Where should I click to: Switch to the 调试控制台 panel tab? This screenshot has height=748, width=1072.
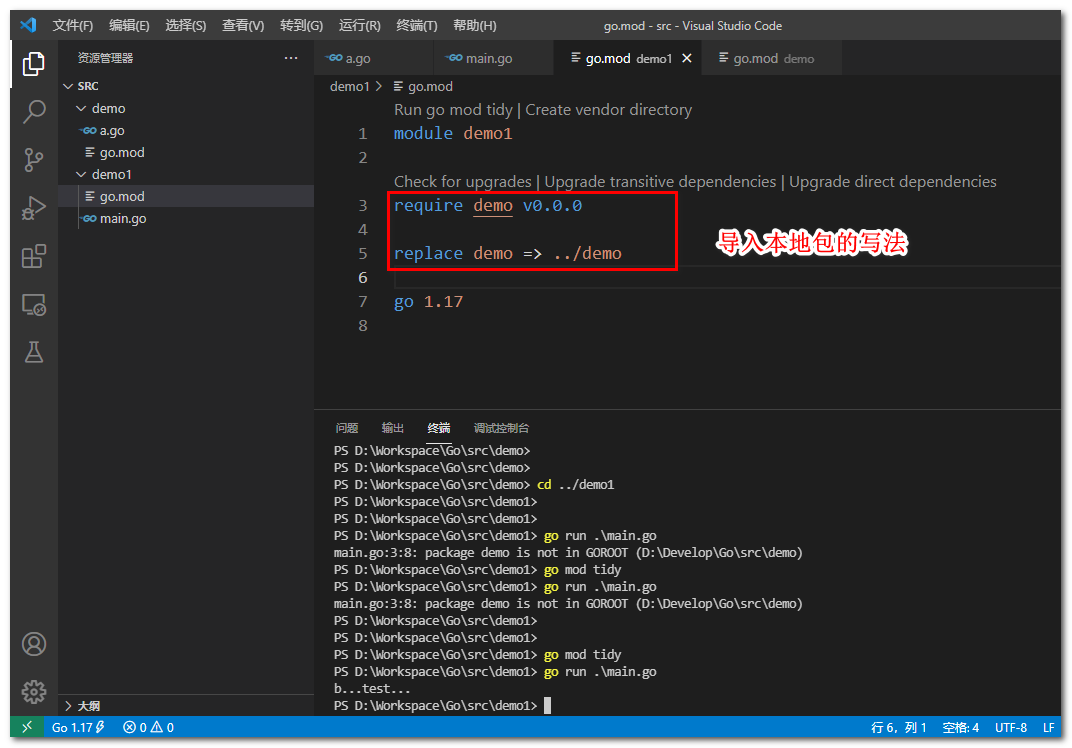coord(501,428)
